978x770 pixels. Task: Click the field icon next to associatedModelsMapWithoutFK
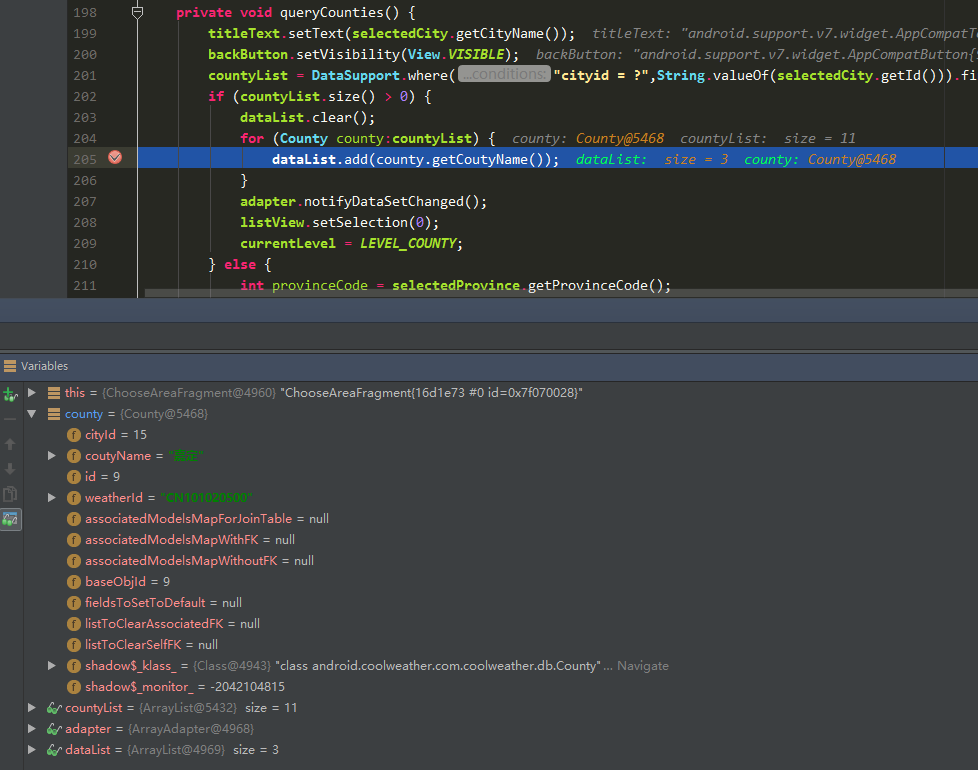pos(74,561)
